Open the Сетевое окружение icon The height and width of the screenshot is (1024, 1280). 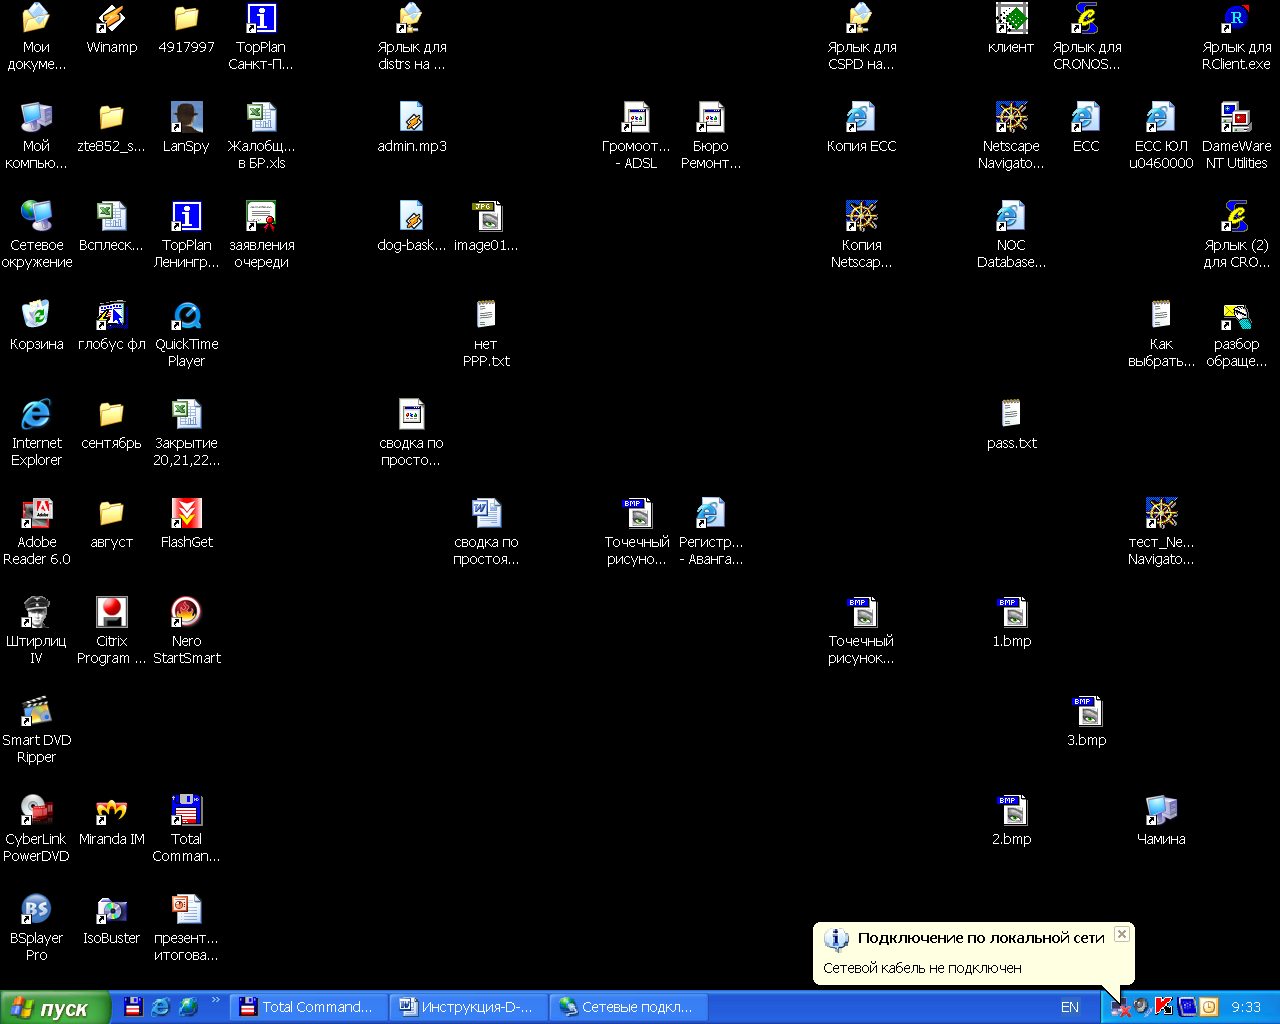pyautogui.click(x=36, y=235)
